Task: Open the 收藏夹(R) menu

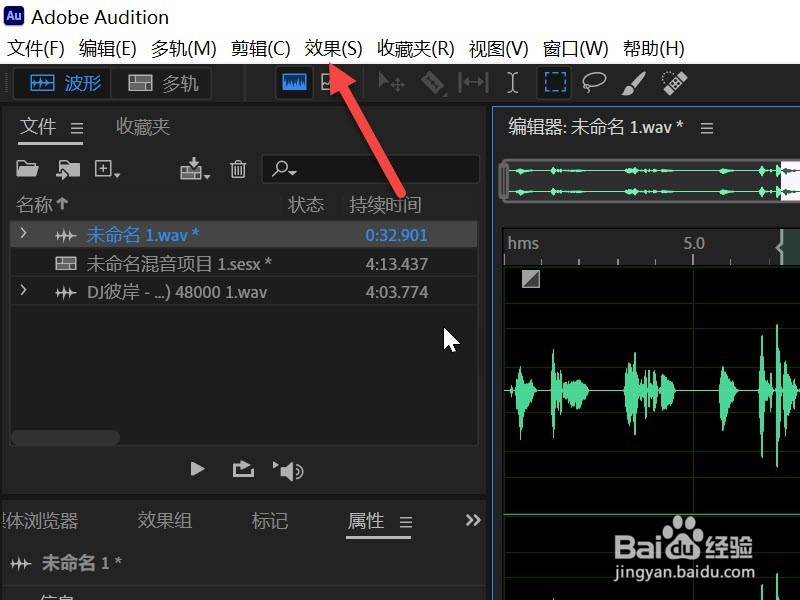Action: 416,48
